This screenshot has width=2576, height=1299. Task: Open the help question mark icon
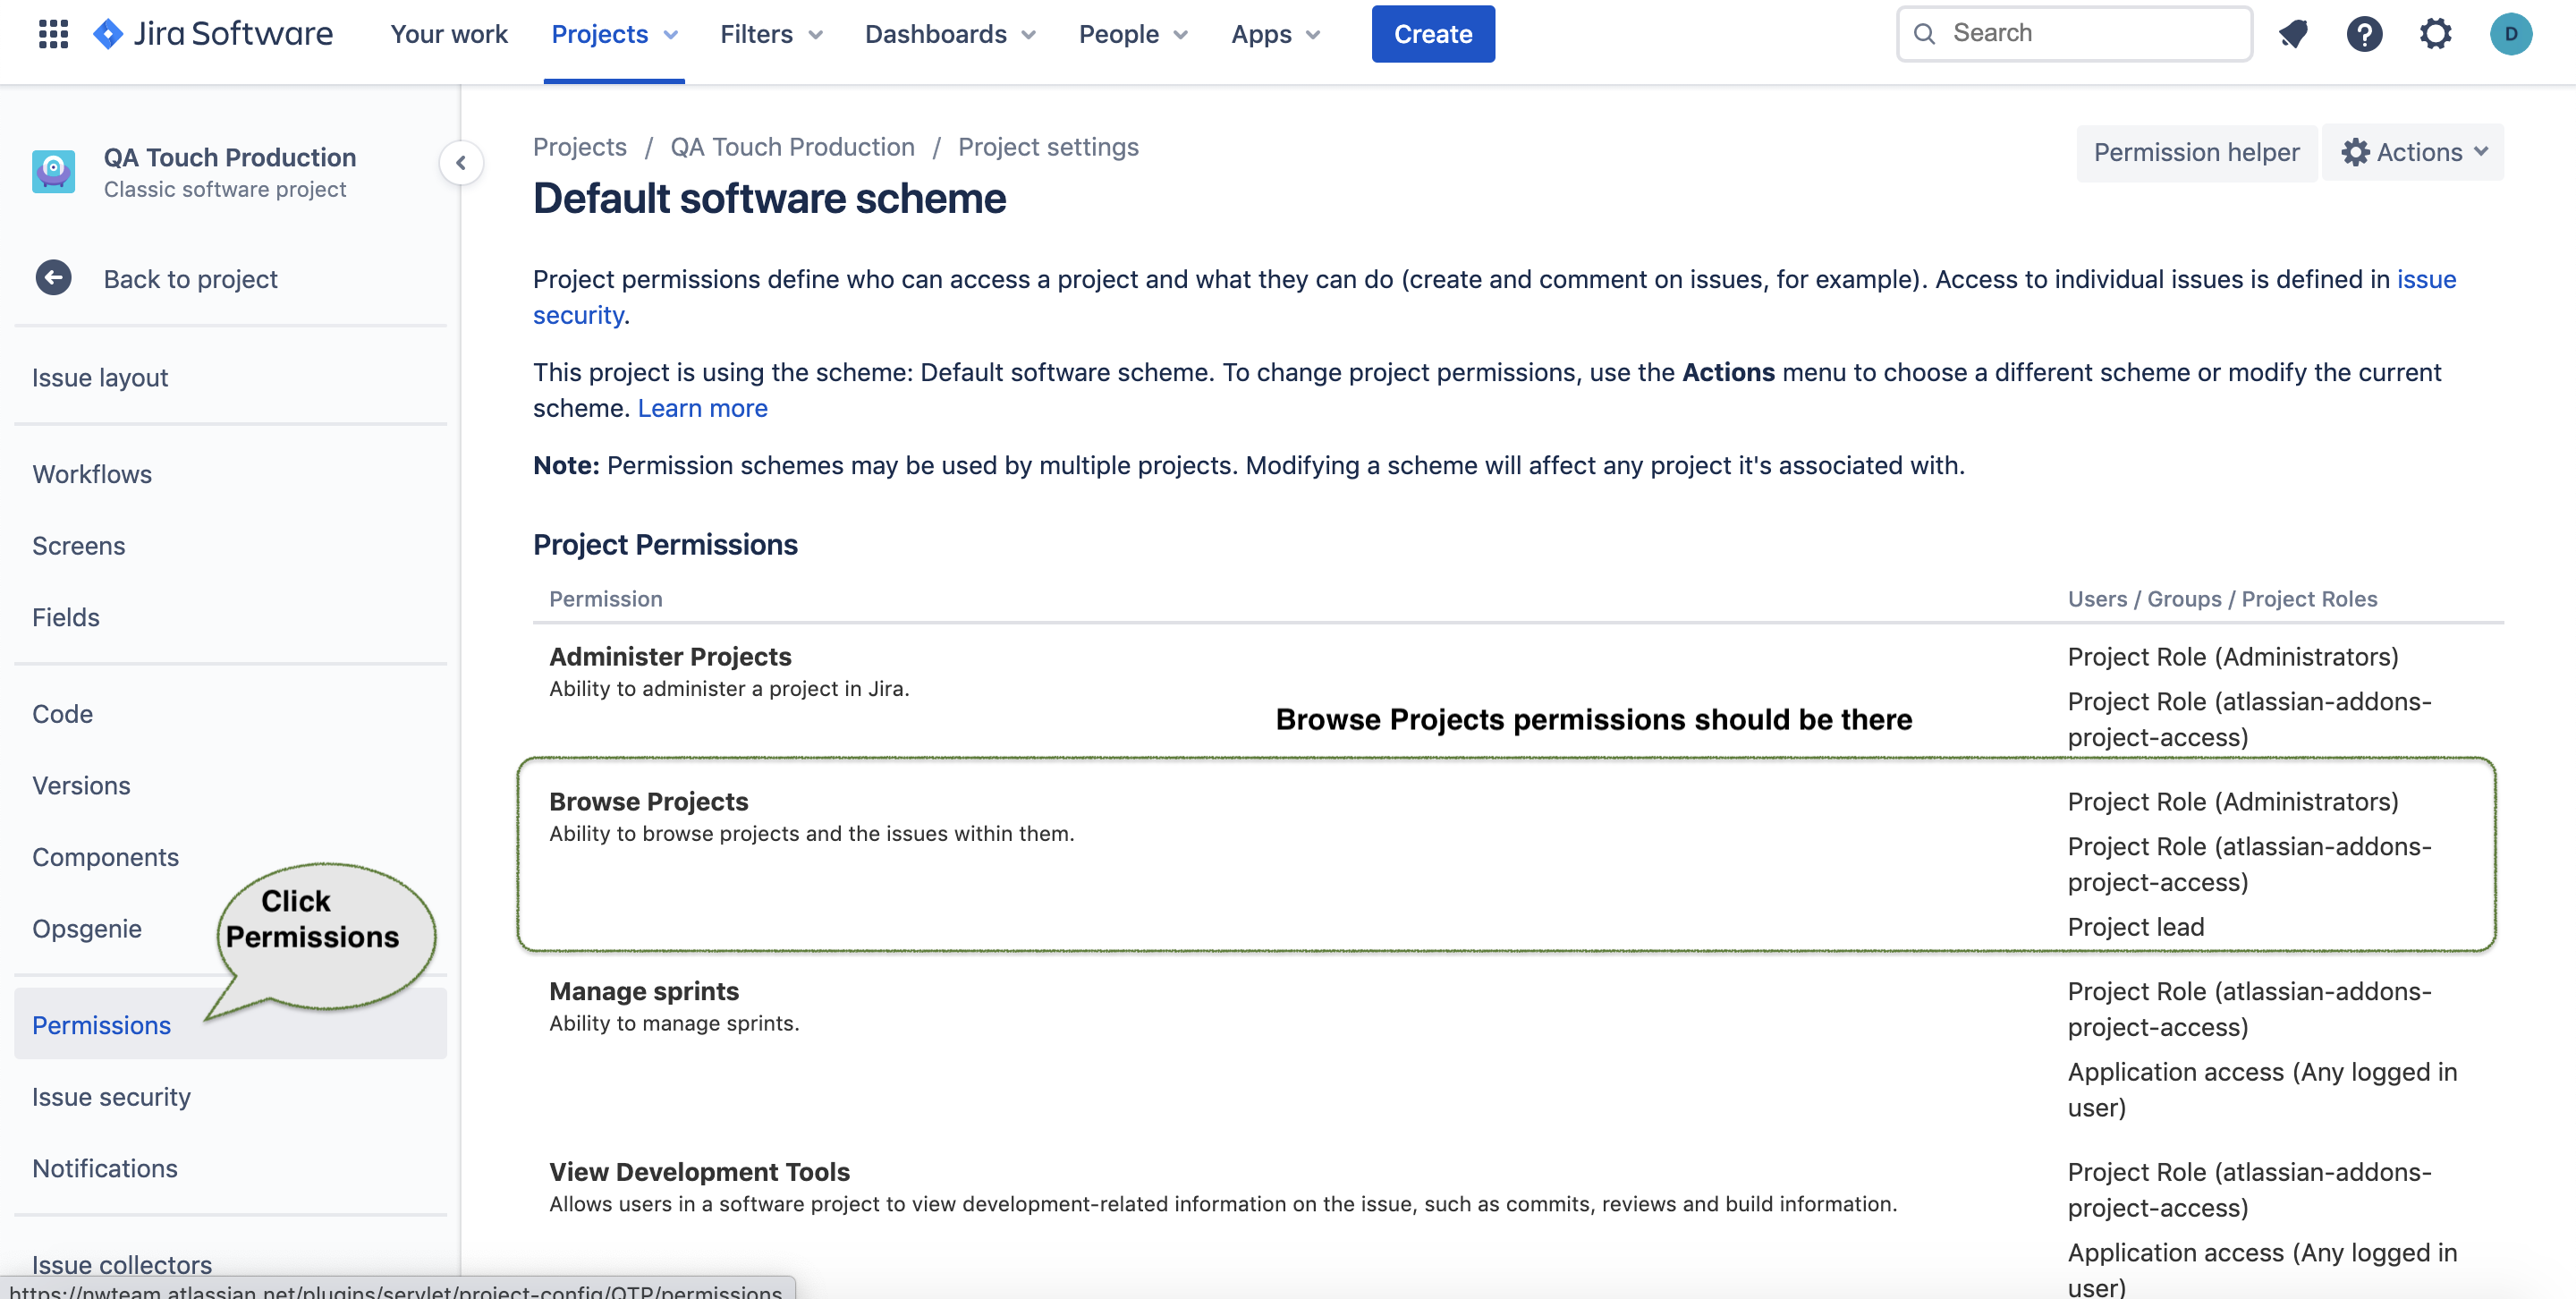[x=2364, y=34]
